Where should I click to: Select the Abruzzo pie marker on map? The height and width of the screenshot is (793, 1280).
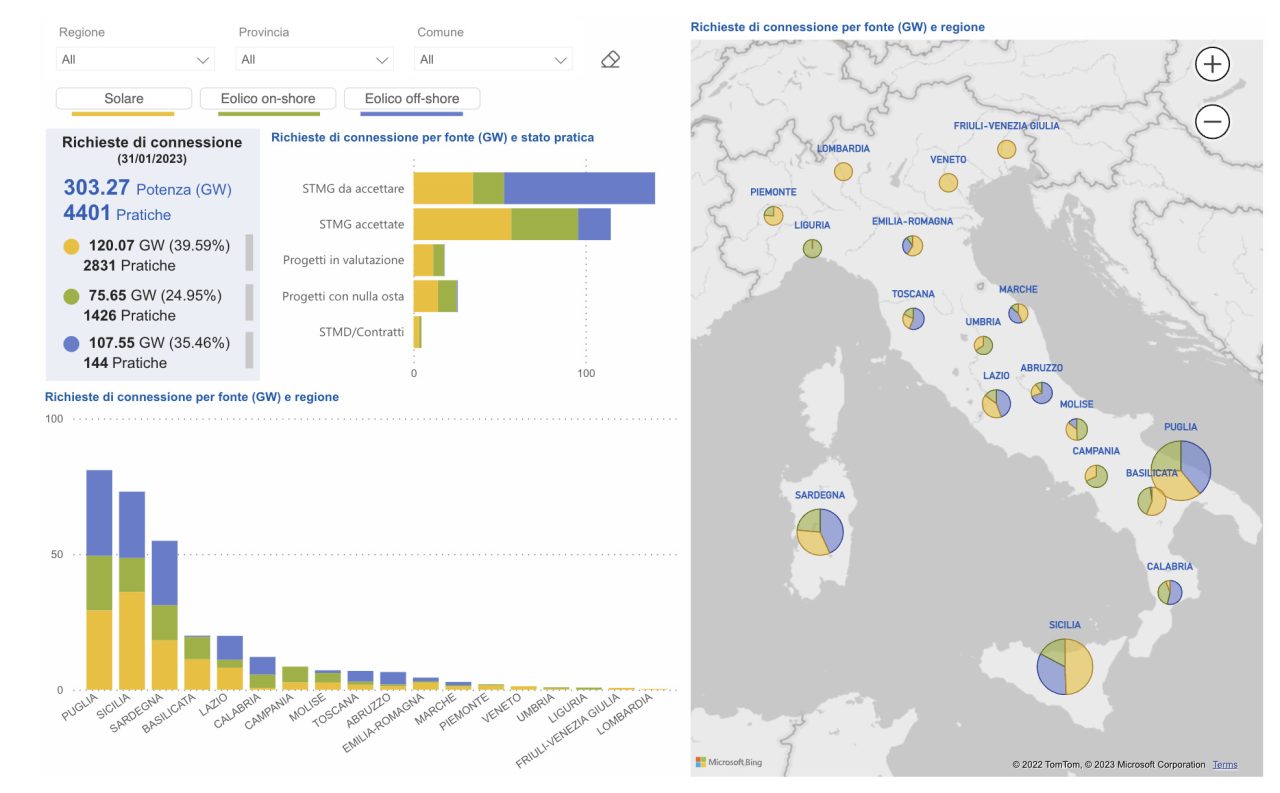[x=1042, y=392]
